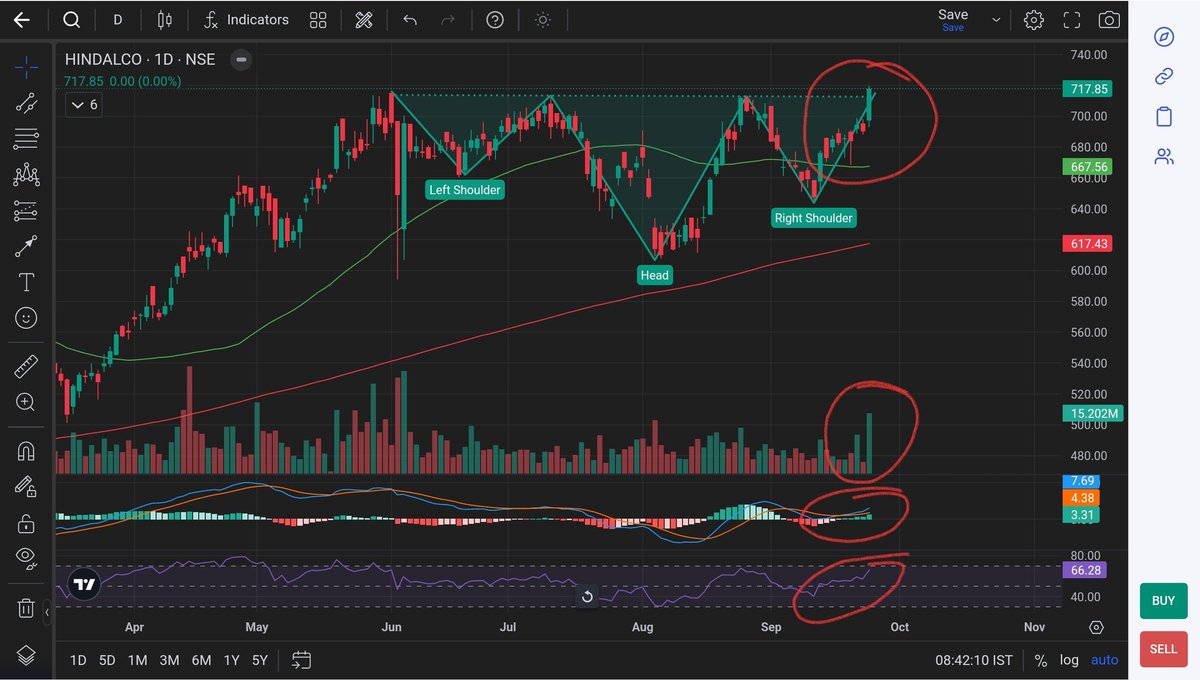The width and height of the screenshot is (1200, 680).
Task: Open drawing tools pencil-ruler icon
Action: pyautogui.click(x=364, y=20)
